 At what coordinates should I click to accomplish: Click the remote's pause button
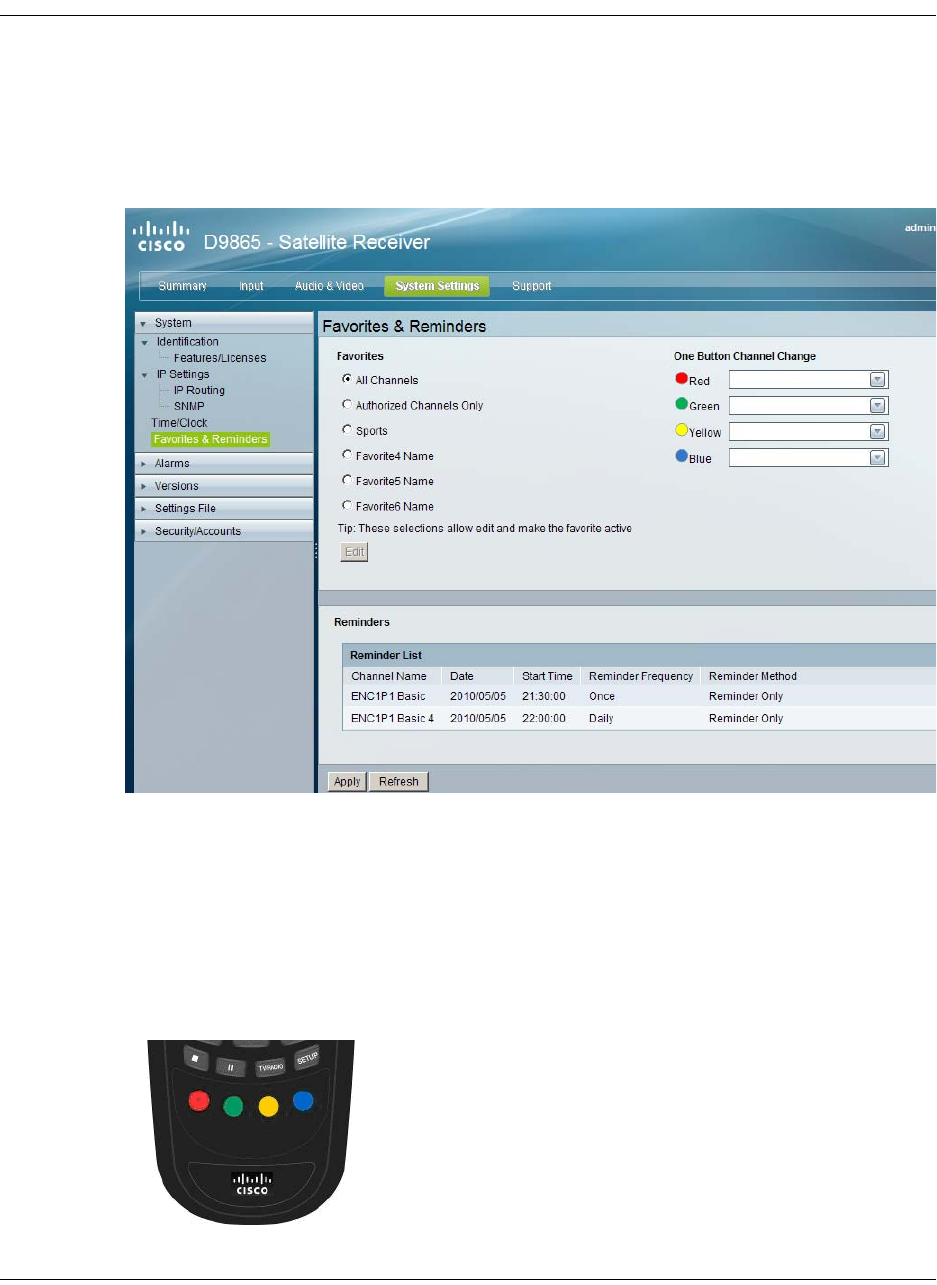(229, 1067)
